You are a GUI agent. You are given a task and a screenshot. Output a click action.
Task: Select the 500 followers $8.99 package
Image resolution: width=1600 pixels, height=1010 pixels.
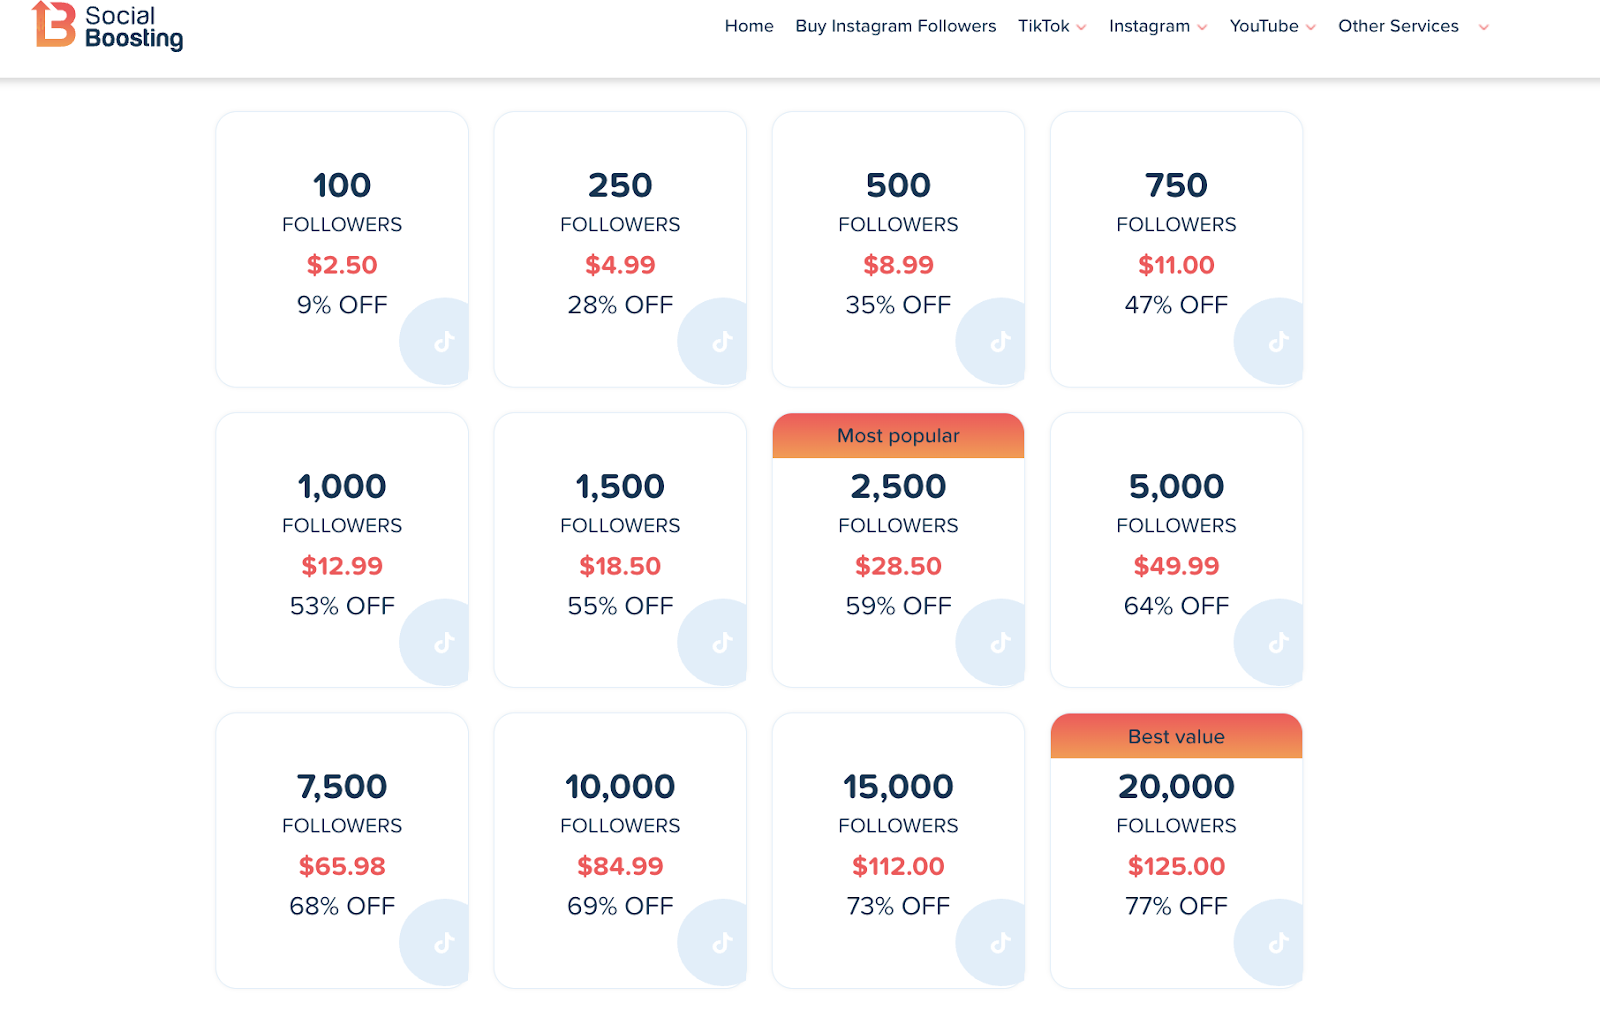coord(898,249)
